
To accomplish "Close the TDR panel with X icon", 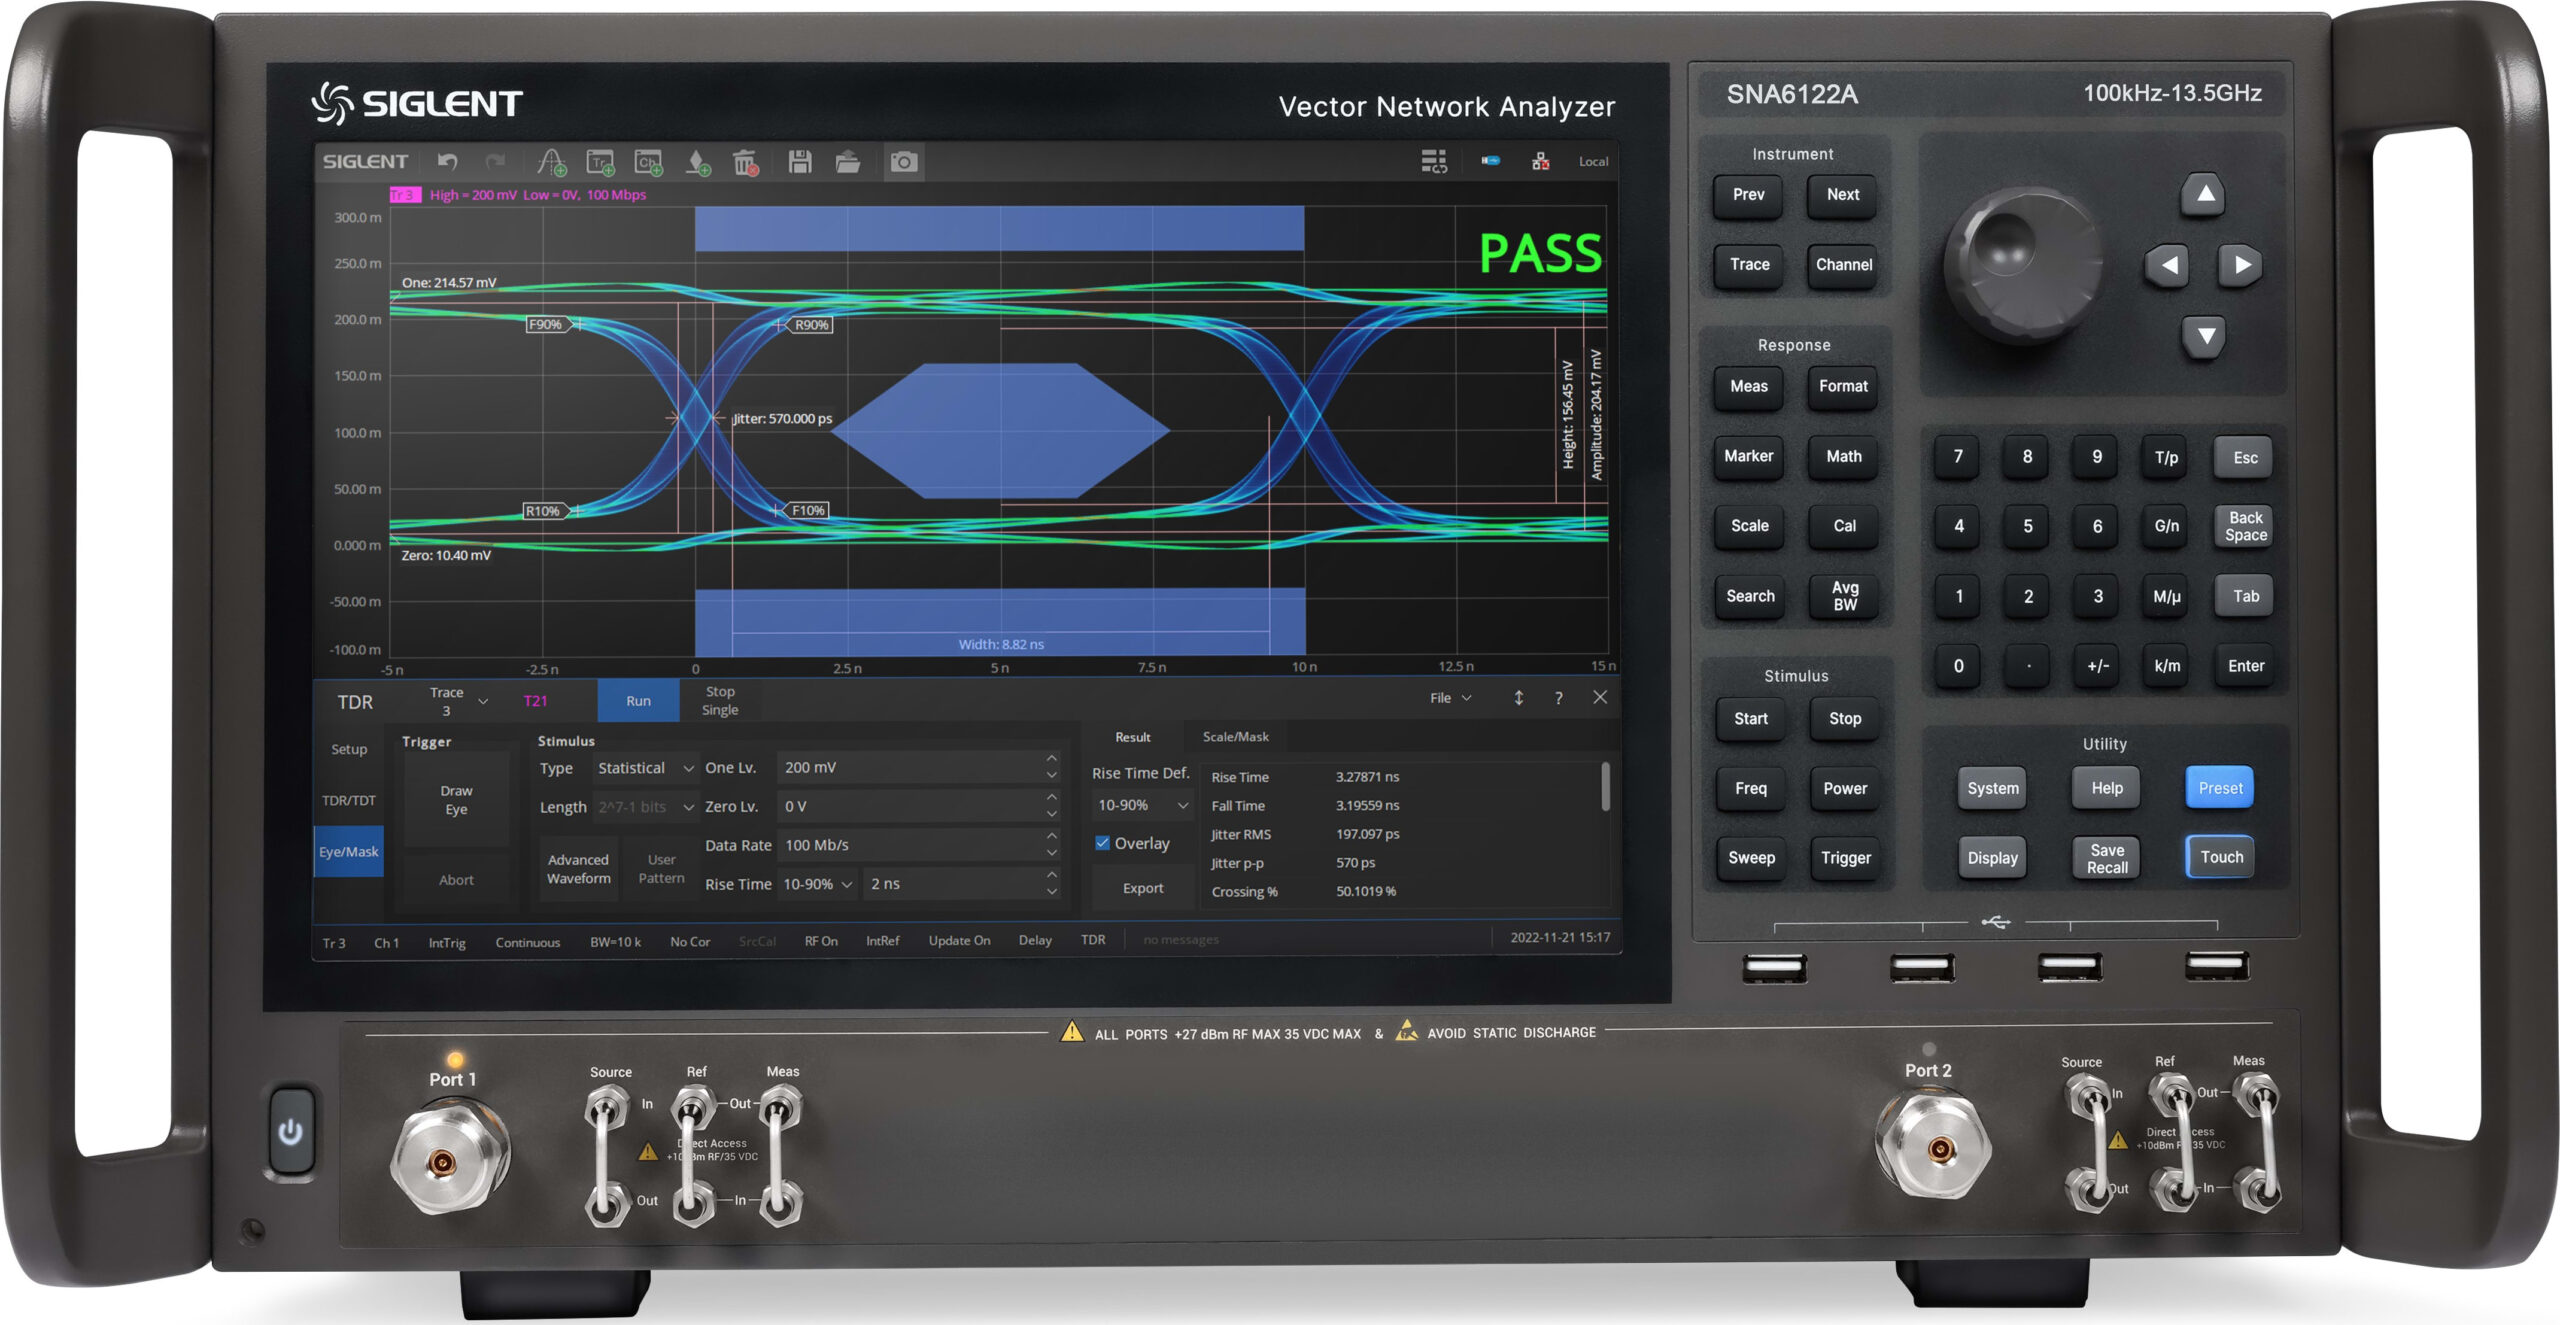I will click(1600, 697).
